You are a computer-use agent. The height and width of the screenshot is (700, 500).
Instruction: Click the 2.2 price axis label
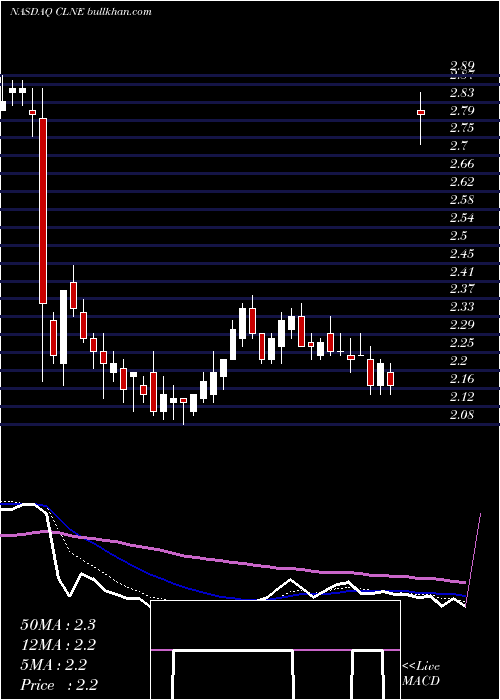(x=458, y=361)
